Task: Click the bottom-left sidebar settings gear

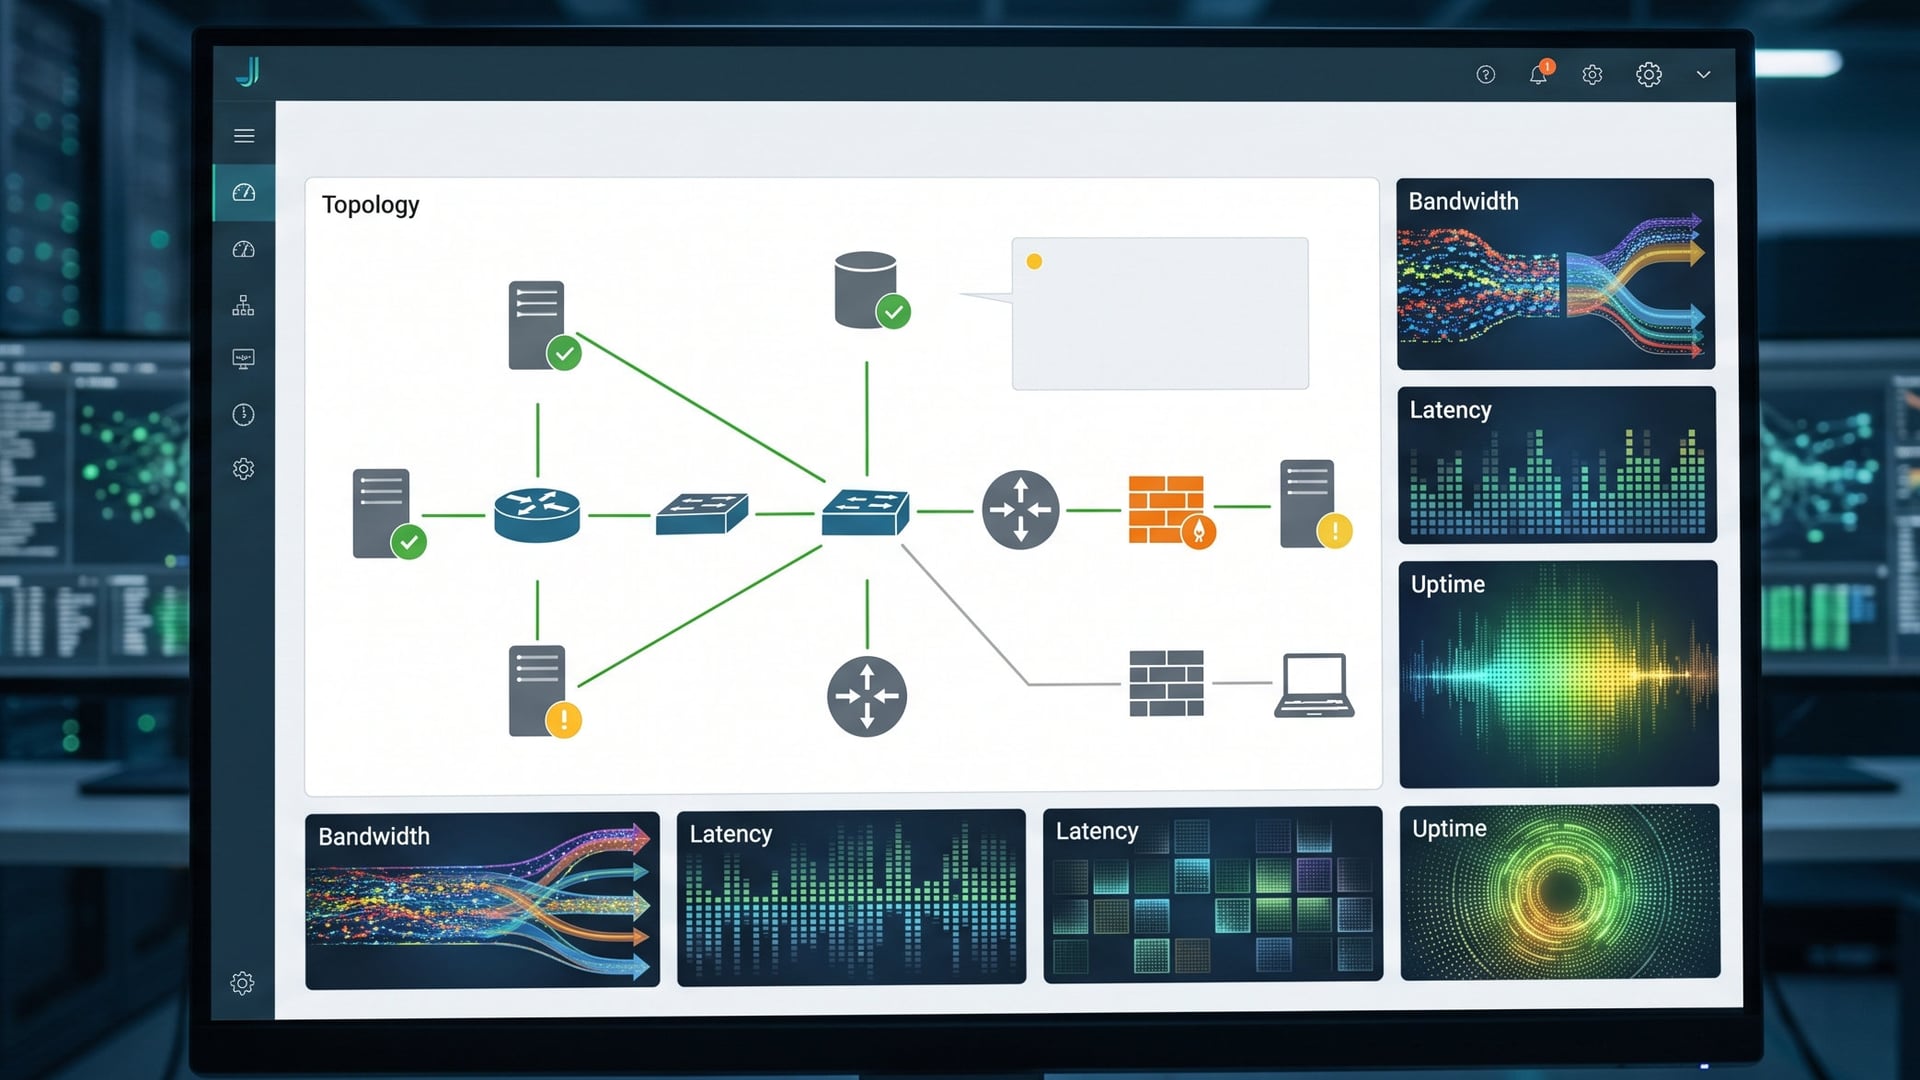Action: [242, 983]
